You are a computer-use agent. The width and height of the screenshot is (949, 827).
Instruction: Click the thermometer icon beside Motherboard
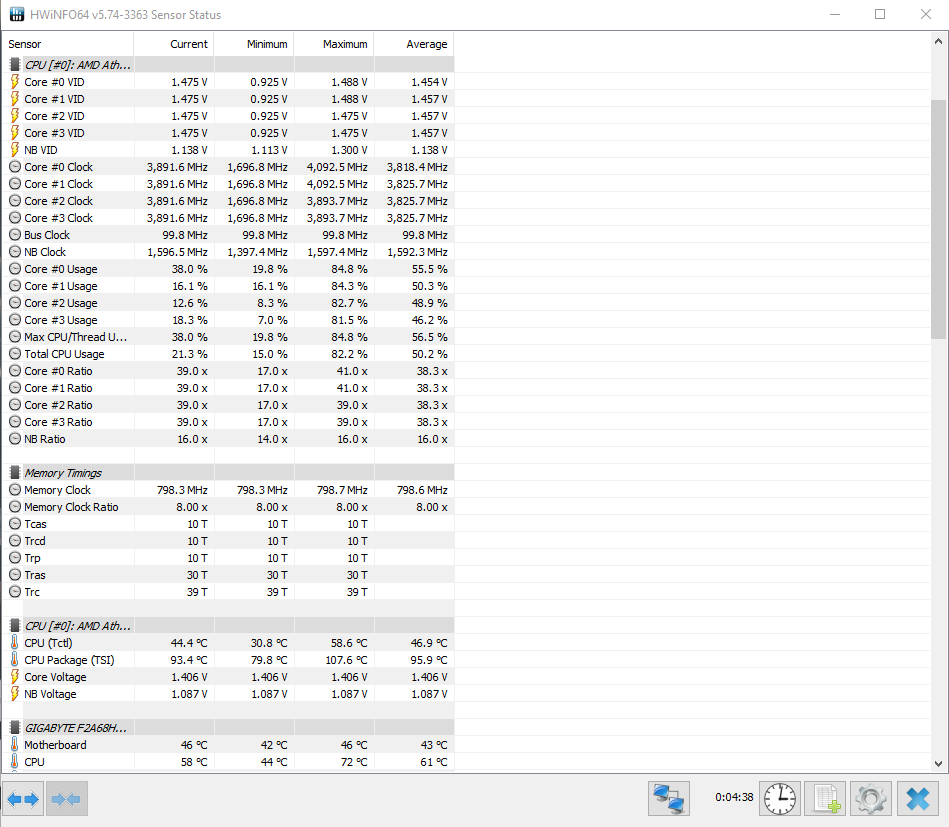[15, 745]
